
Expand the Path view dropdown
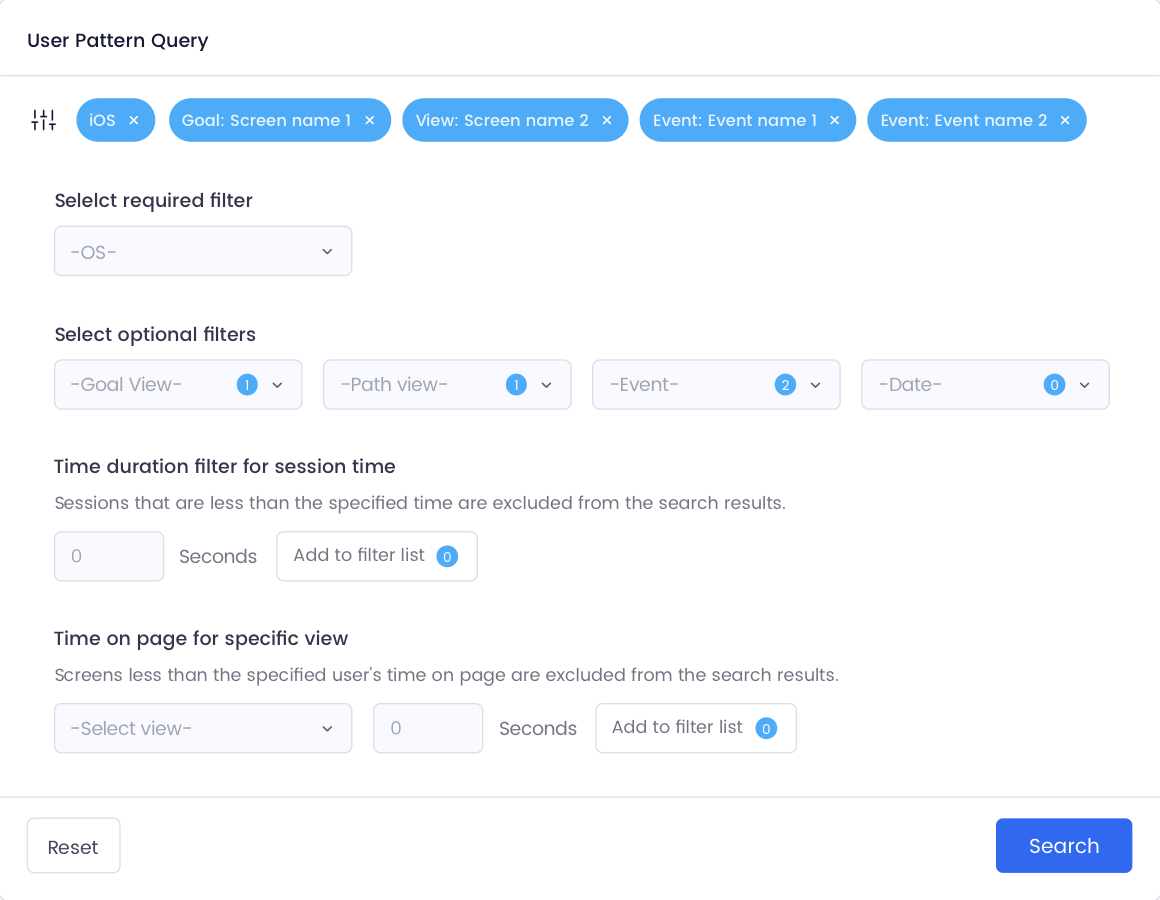click(x=447, y=385)
